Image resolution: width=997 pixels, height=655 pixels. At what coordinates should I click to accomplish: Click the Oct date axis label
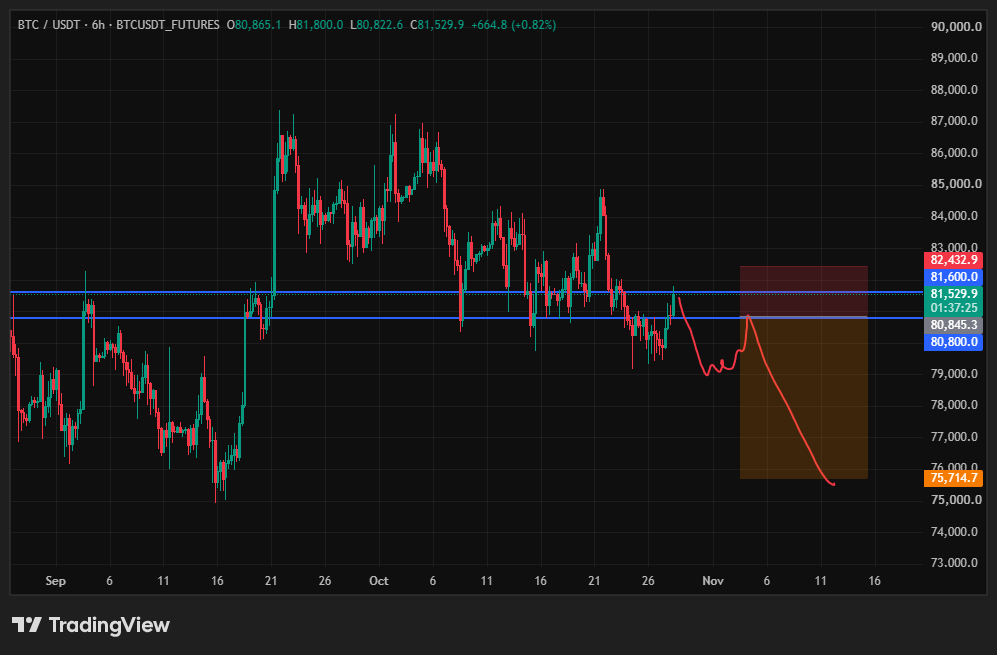tap(379, 581)
